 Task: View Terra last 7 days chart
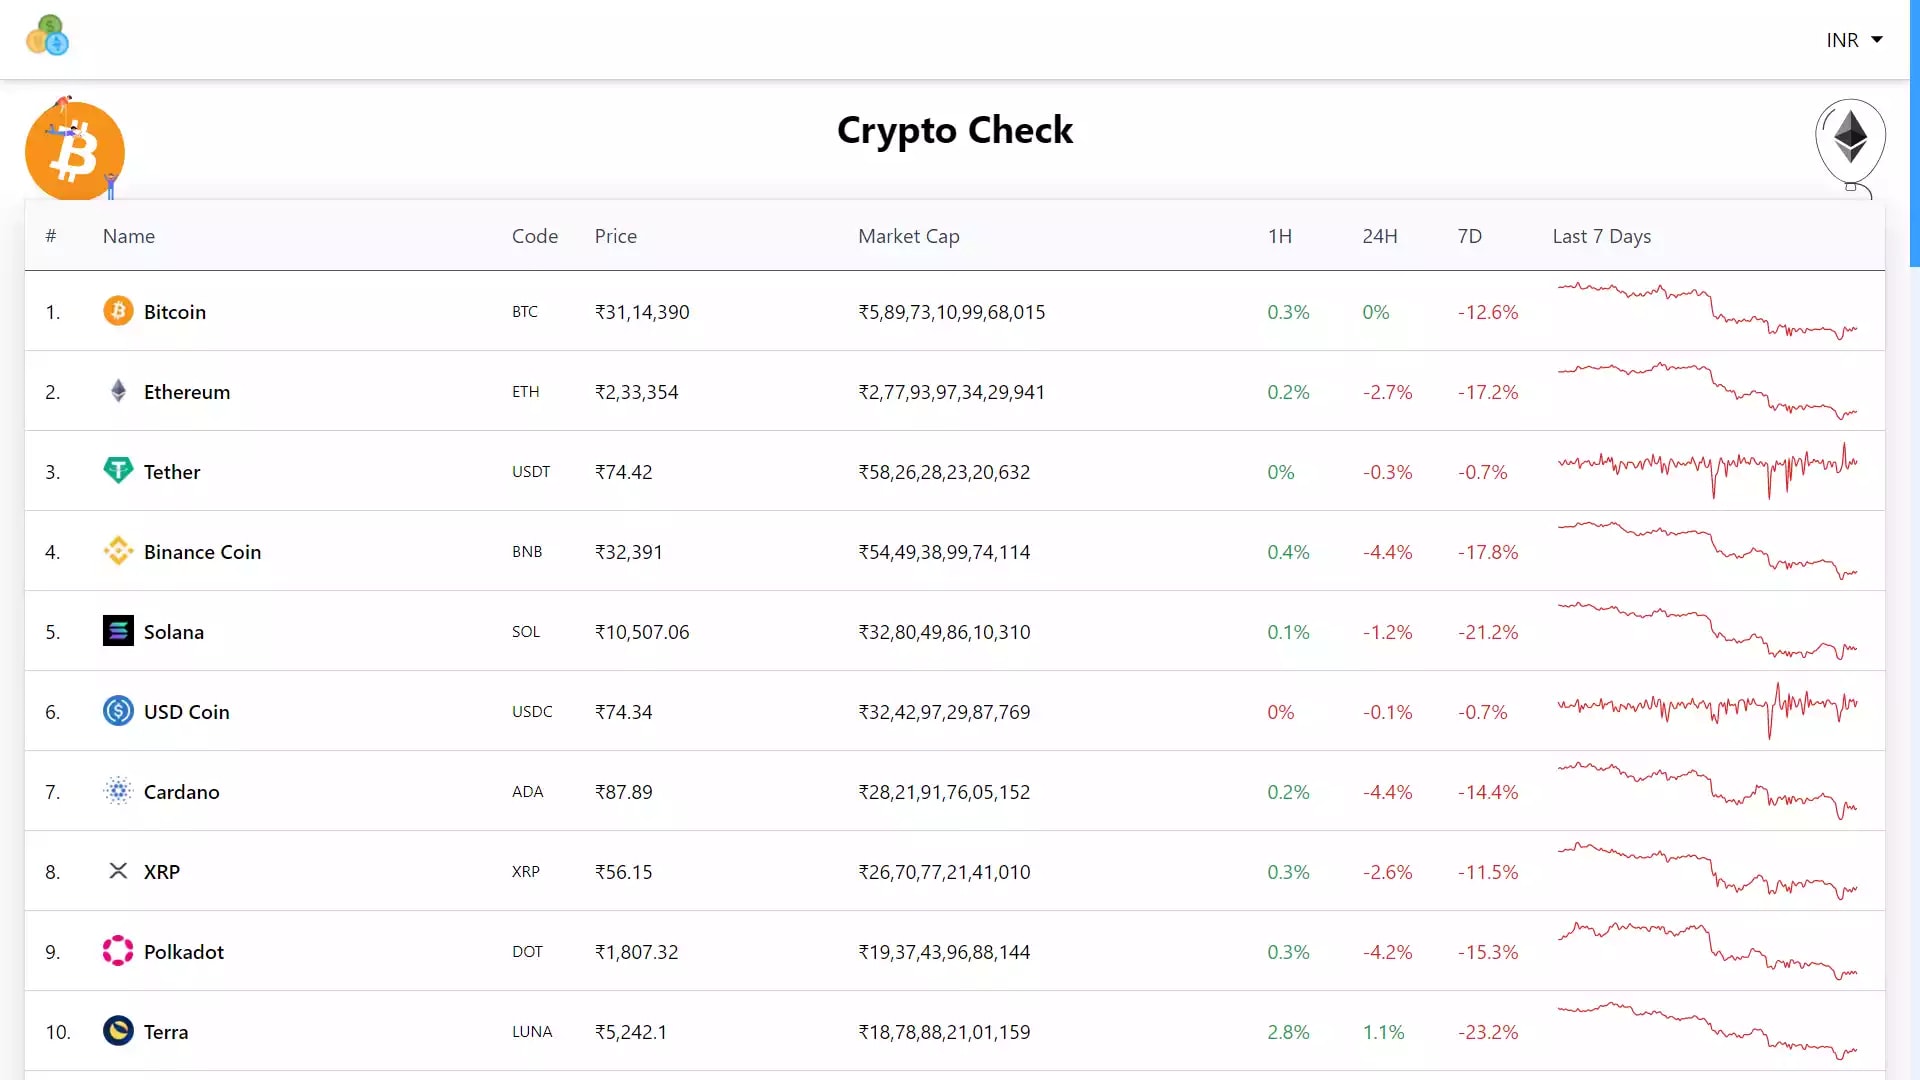[x=1706, y=1031]
